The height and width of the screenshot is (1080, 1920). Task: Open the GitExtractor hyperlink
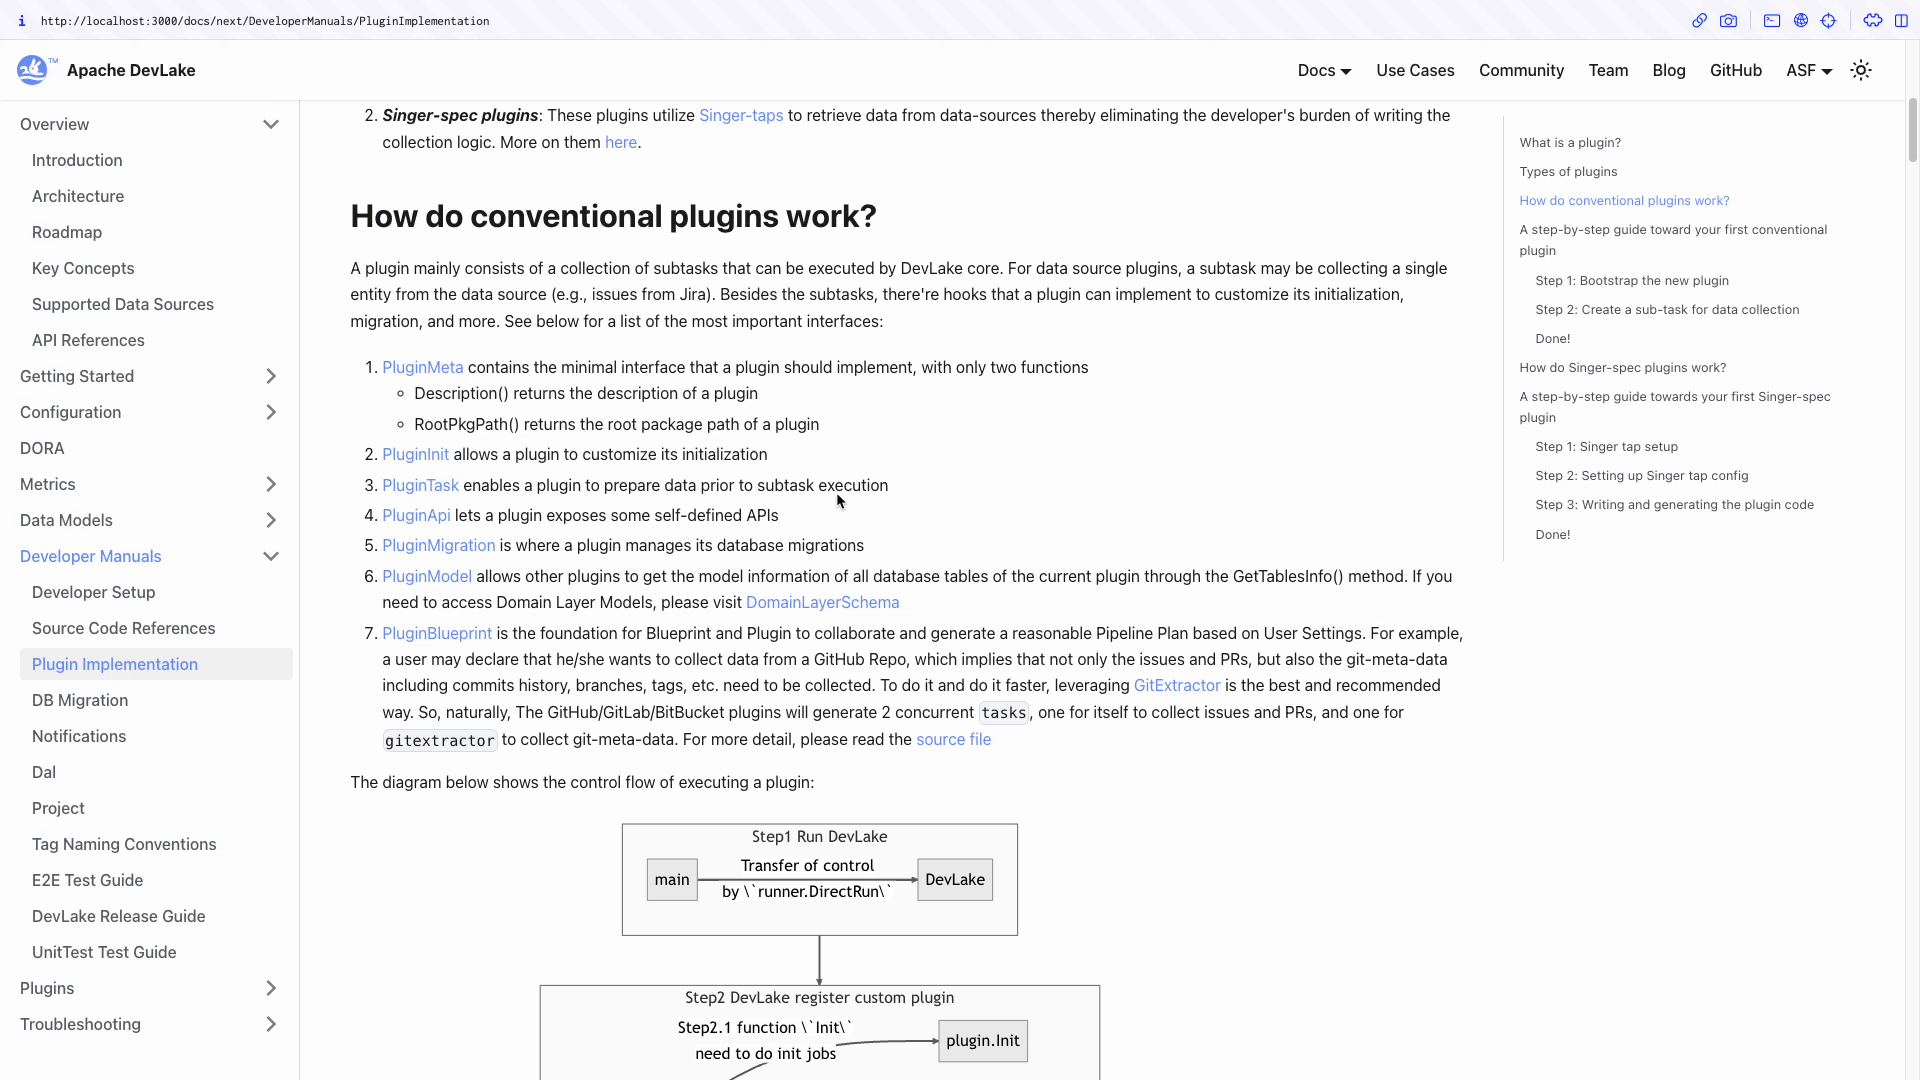(1177, 685)
